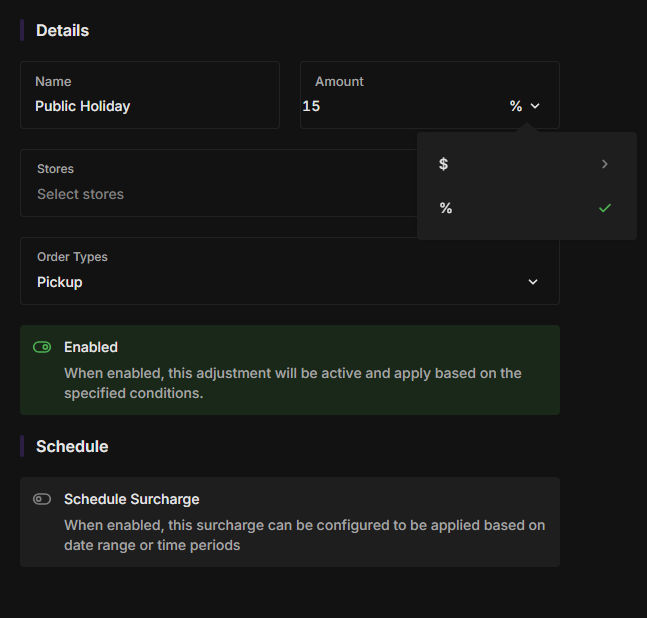Select the $ option in the unit menu
This screenshot has height=618, width=647.
pos(444,164)
